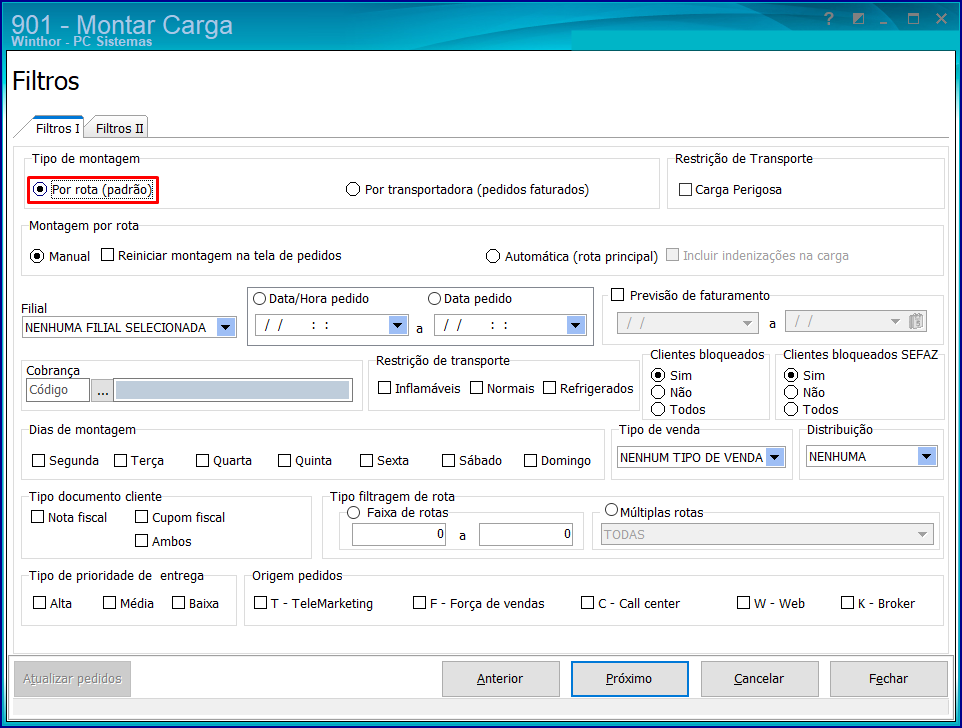
Task: Click the Cobrança Código input field
Action: point(58,390)
